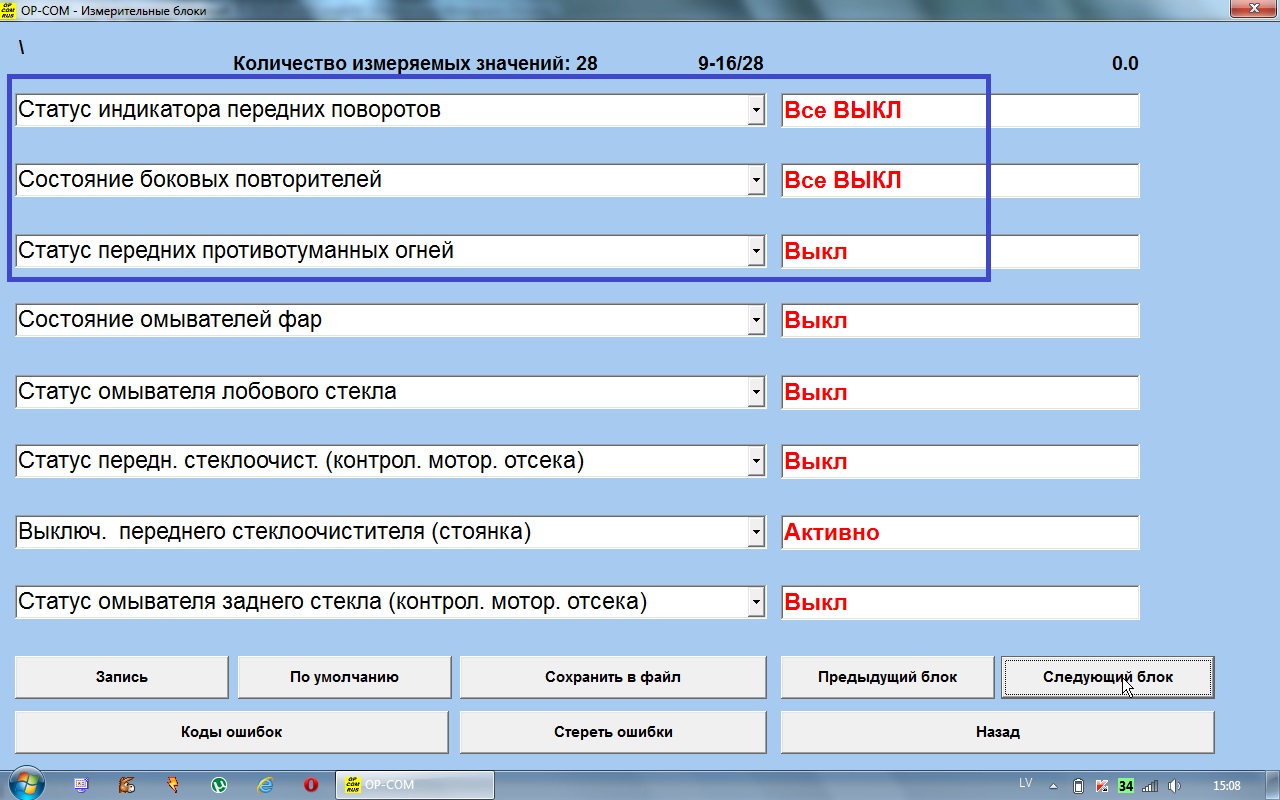Click the 'Активно' value field

[x=959, y=532]
